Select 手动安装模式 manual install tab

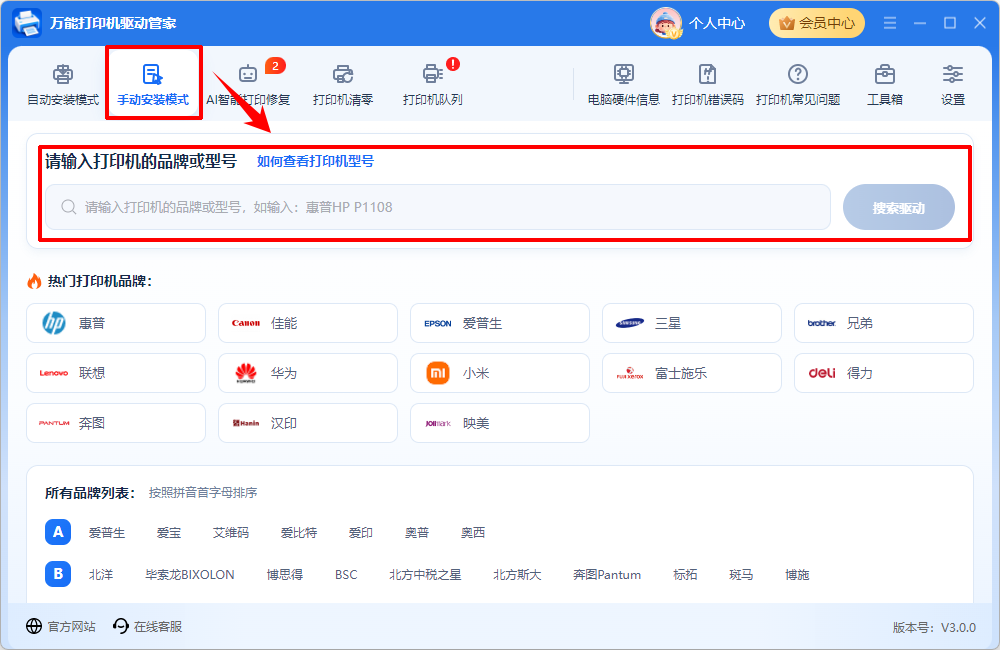(153, 85)
